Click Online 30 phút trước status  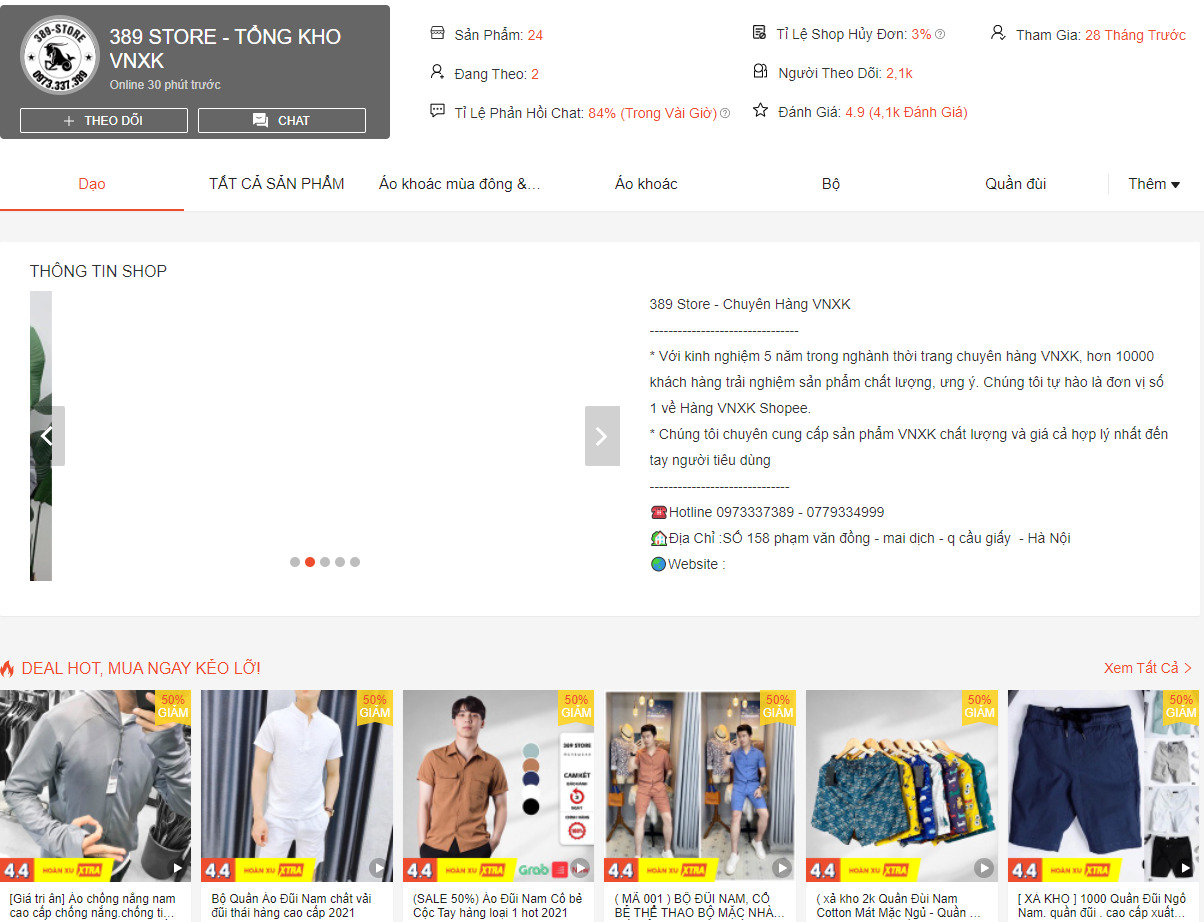165,85
